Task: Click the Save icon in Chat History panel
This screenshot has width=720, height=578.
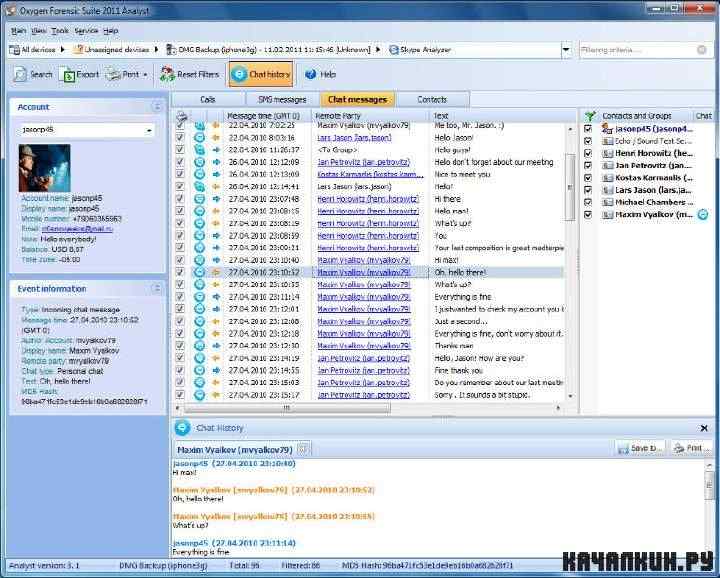Action: coord(623,449)
